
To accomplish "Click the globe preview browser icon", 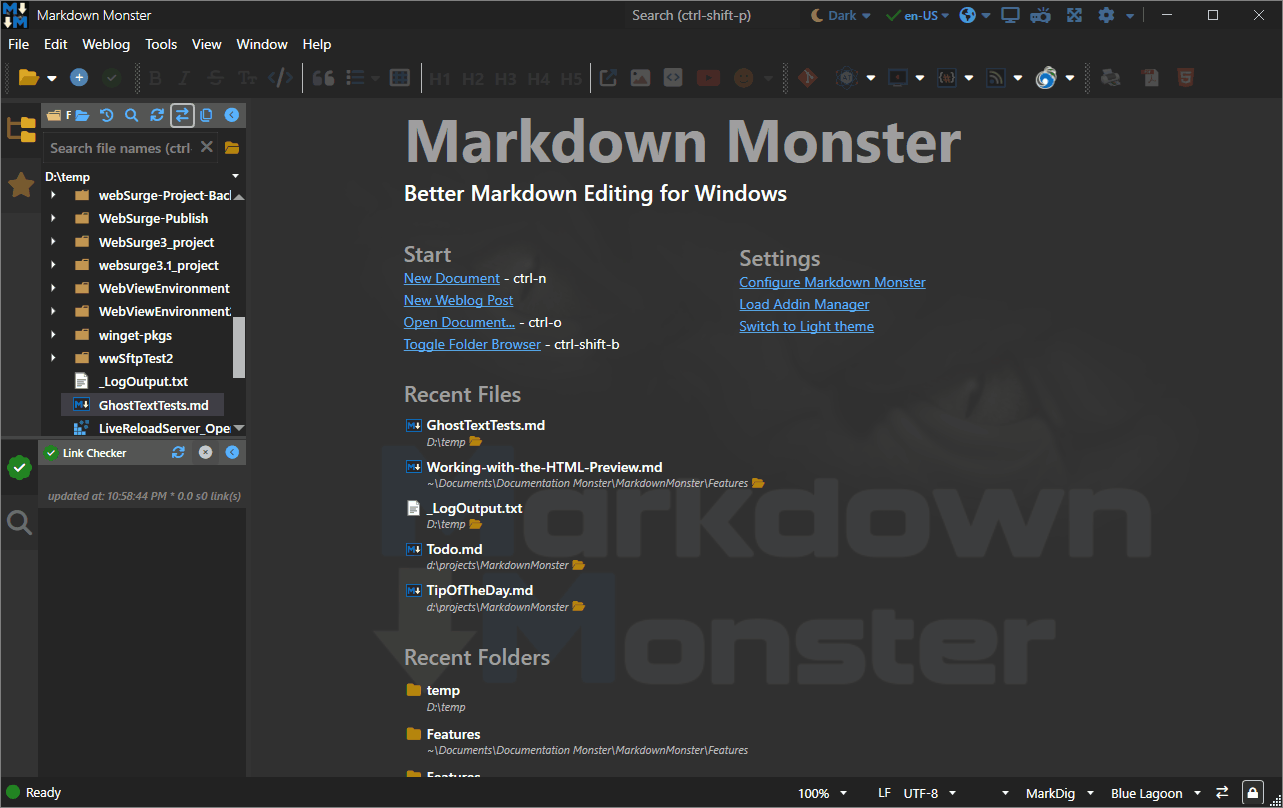I will coord(967,15).
